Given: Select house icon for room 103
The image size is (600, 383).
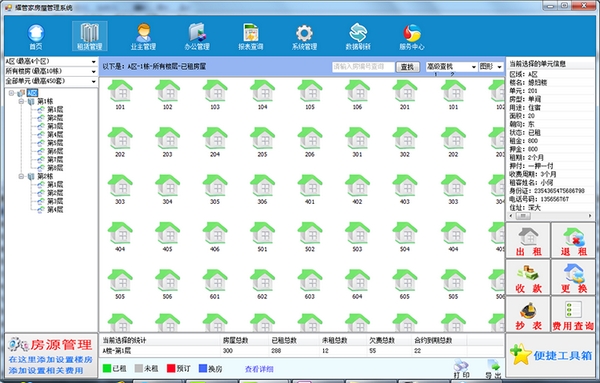Looking at the screenshot, I should tap(215, 91).
